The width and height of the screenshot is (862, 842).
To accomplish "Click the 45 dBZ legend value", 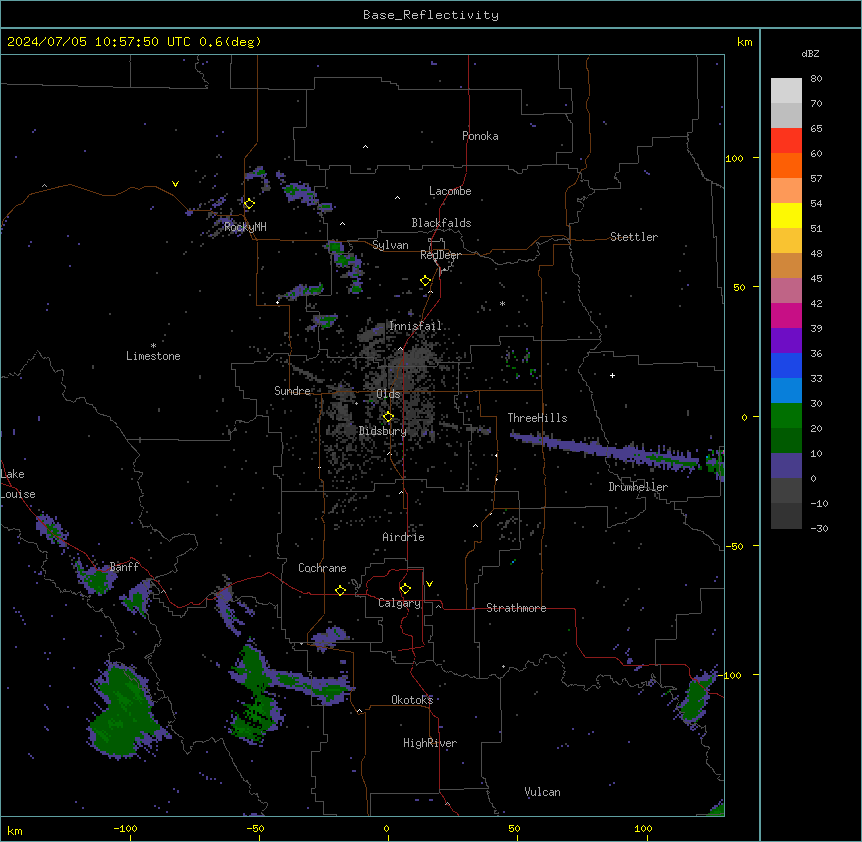I will click(x=816, y=278).
